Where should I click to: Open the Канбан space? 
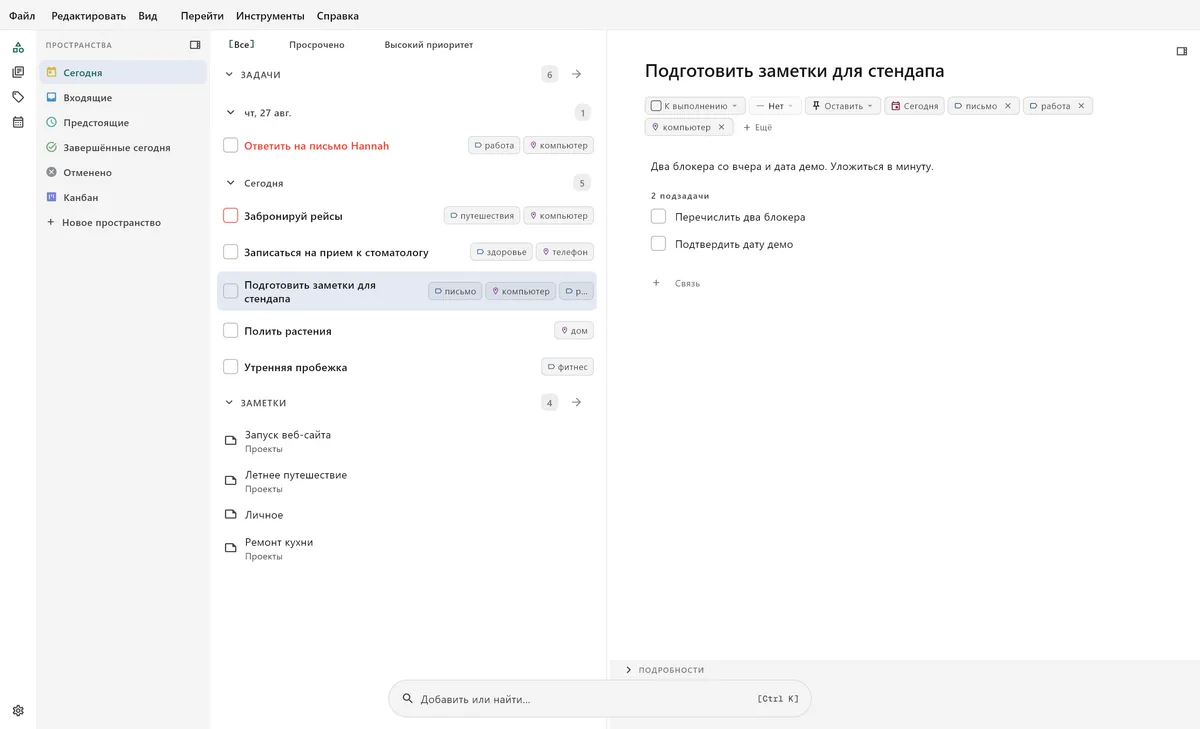coord(123,197)
